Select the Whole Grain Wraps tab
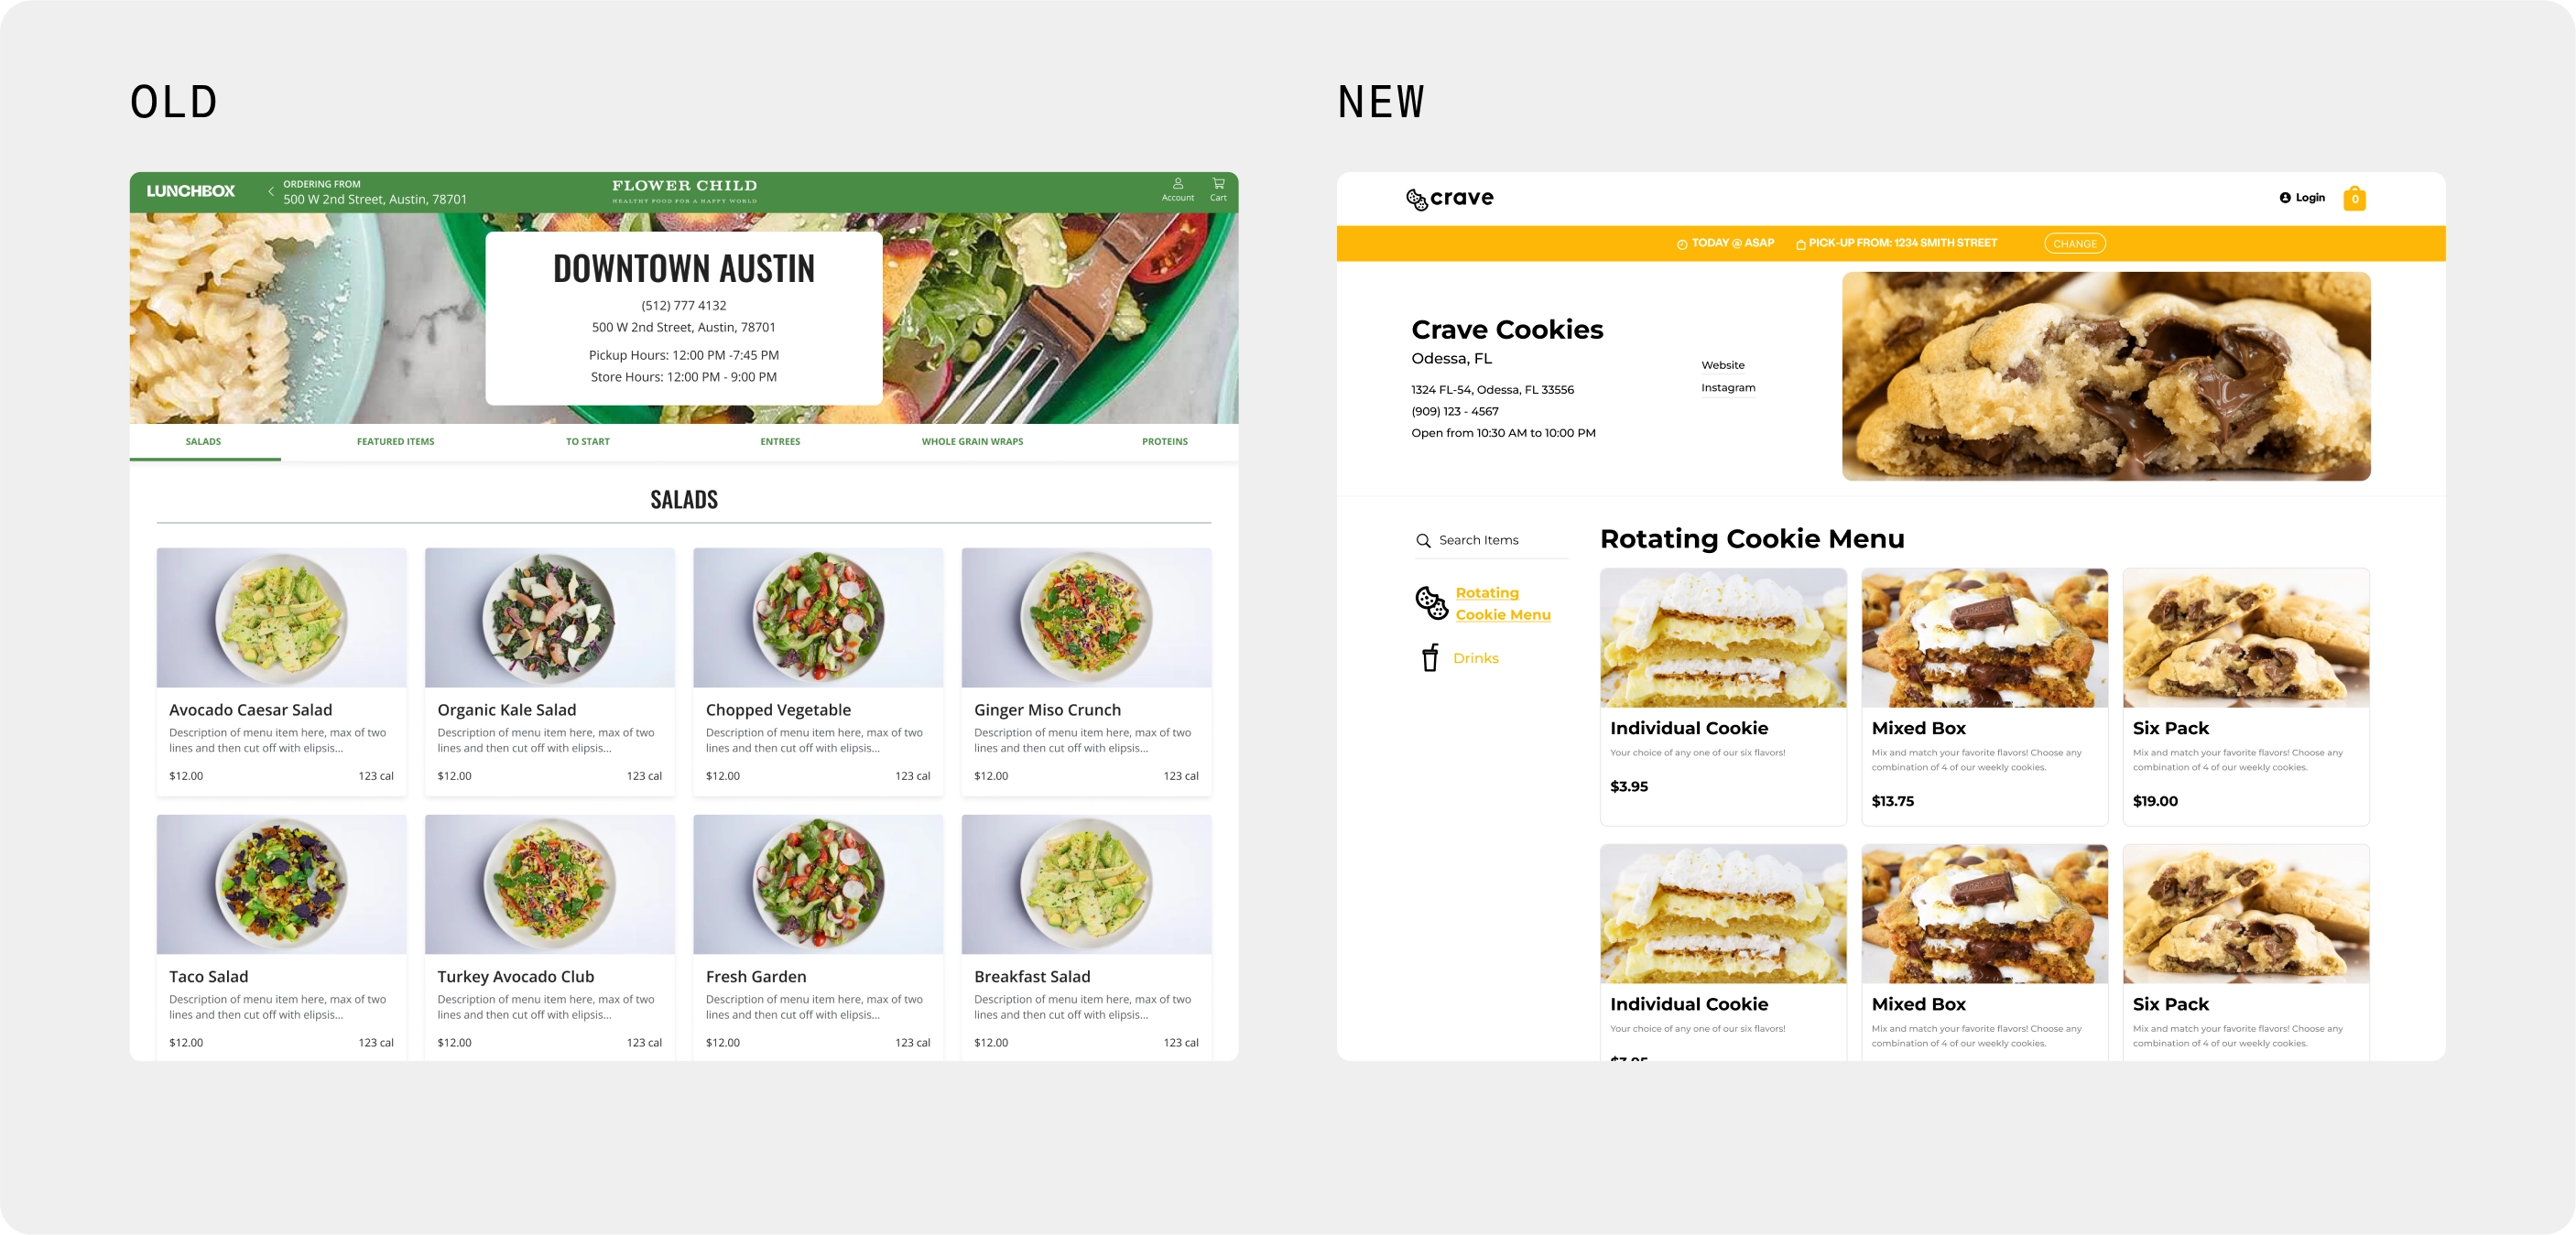 pyautogui.click(x=972, y=441)
